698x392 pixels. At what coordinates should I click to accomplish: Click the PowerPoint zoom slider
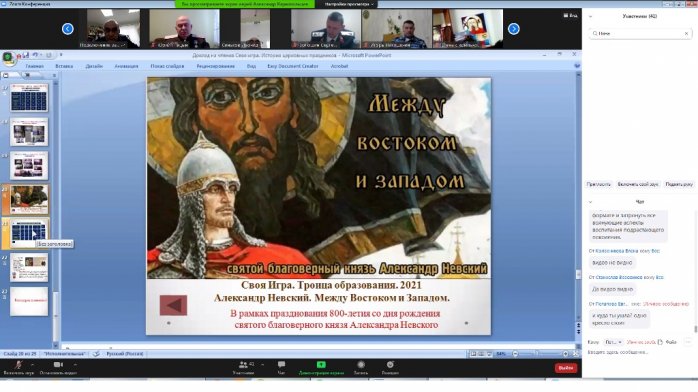tap(540, 354)
